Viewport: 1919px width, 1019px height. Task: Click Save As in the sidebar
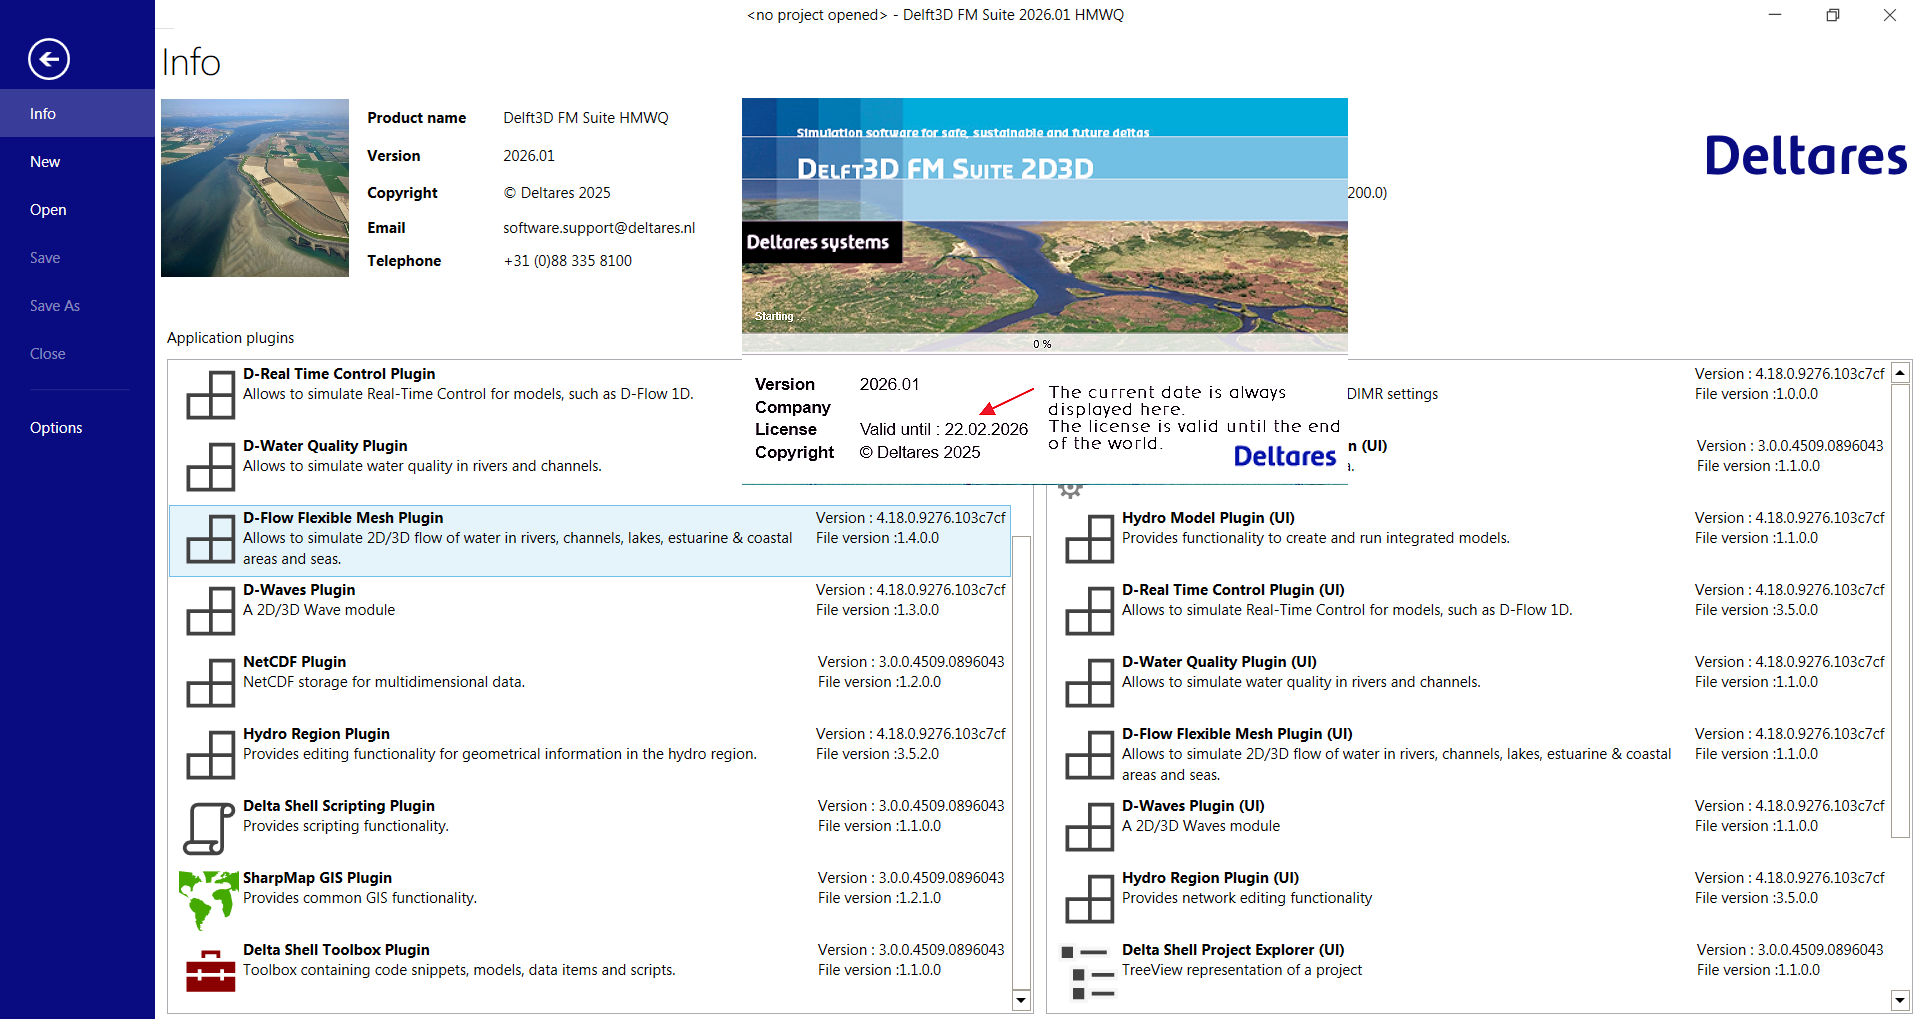[77, 305]
